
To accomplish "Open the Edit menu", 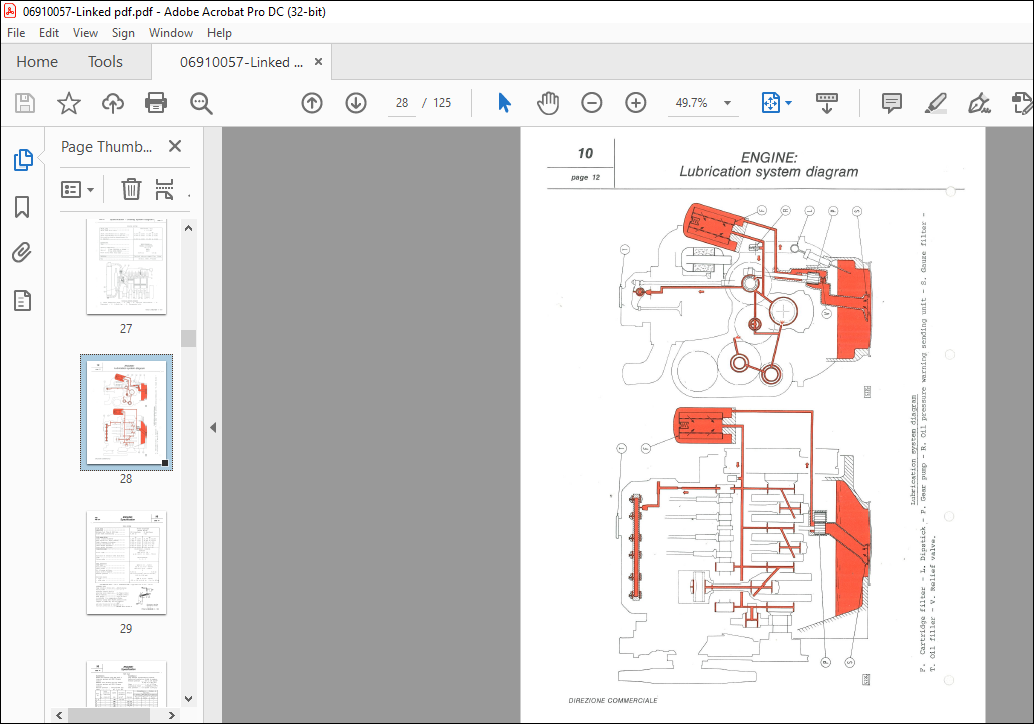I will 49,32.
